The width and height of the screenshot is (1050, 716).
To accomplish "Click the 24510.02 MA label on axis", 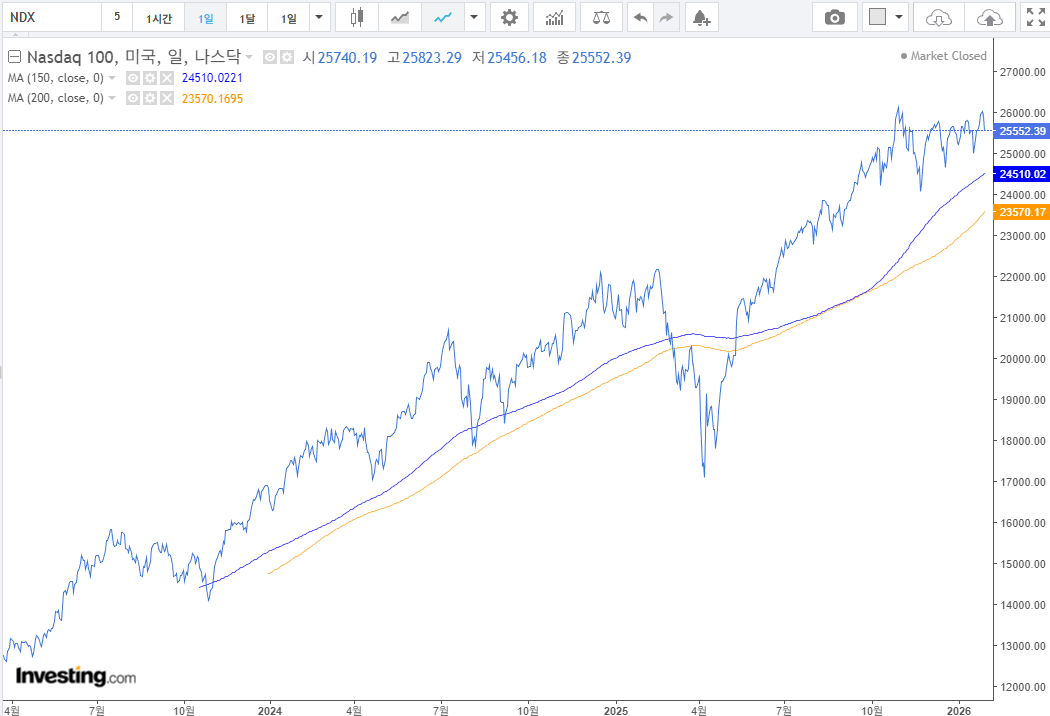I will [1022, 174].
